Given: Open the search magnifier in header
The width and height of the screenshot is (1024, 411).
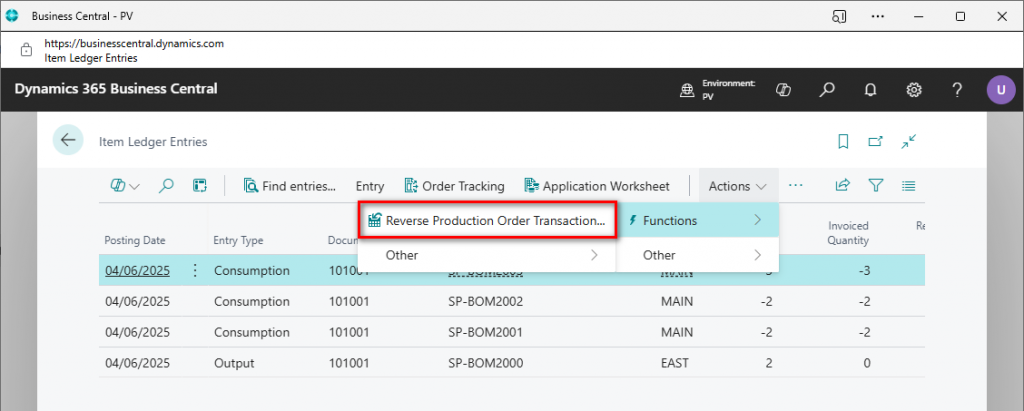Looking at the screenshot, I should tap(827, 90).
